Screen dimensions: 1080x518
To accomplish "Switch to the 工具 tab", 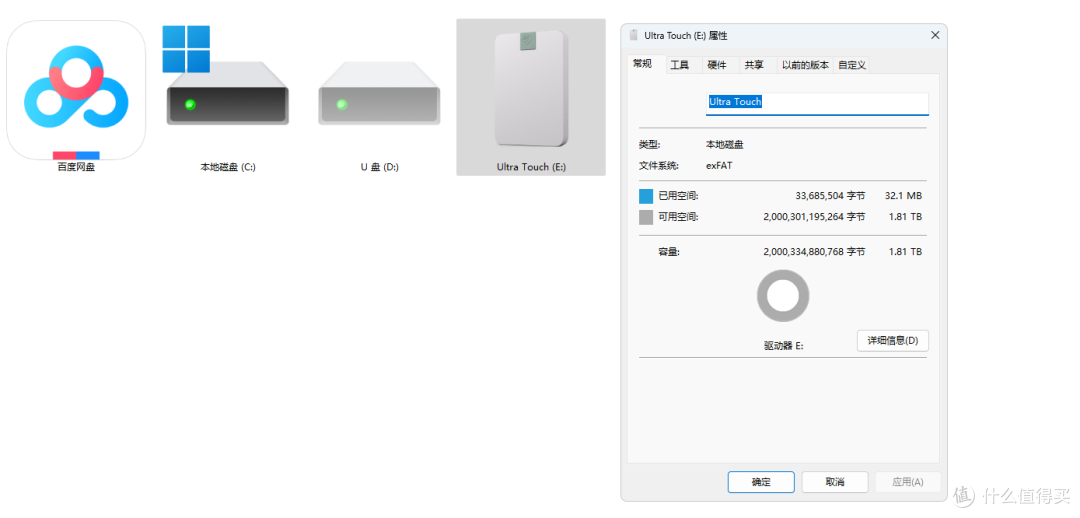I will [x=680, y=65].
